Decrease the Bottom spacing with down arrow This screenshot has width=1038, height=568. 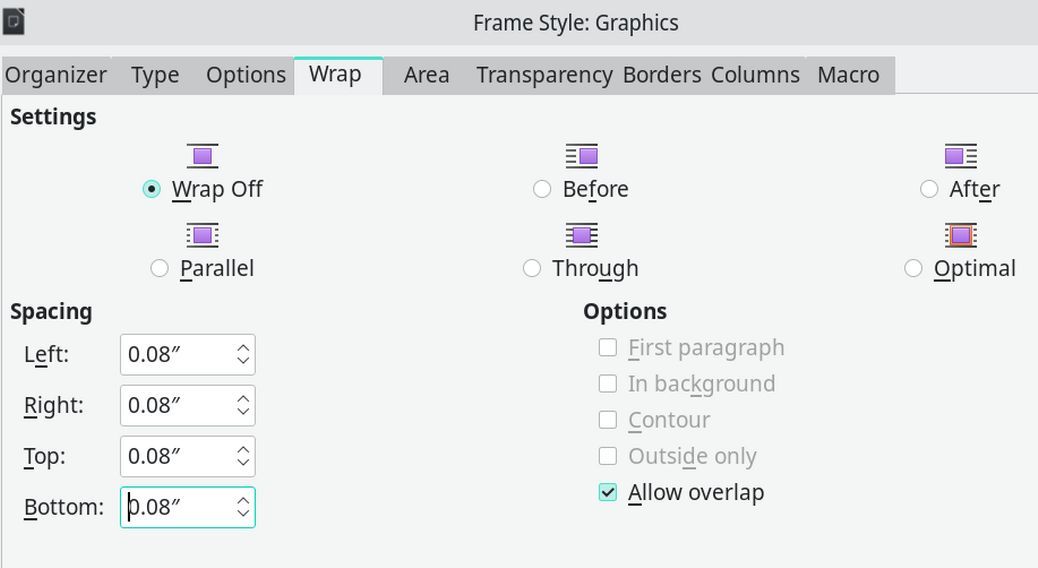click(x=243, y=514)
